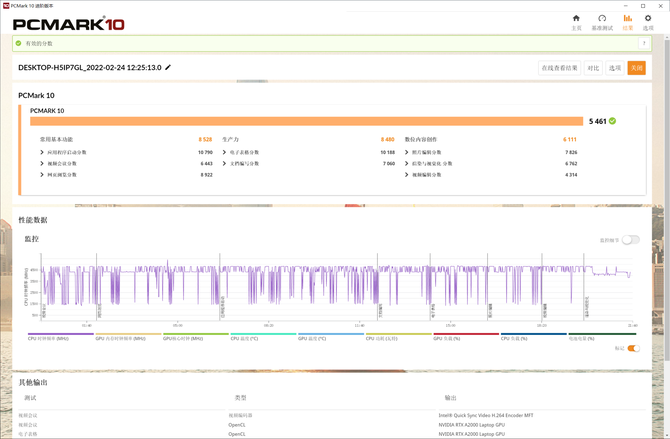The height and width of the screenshot is (439, 670).
Task: Switch to the Results chart icon
Action: click(628, 21)
